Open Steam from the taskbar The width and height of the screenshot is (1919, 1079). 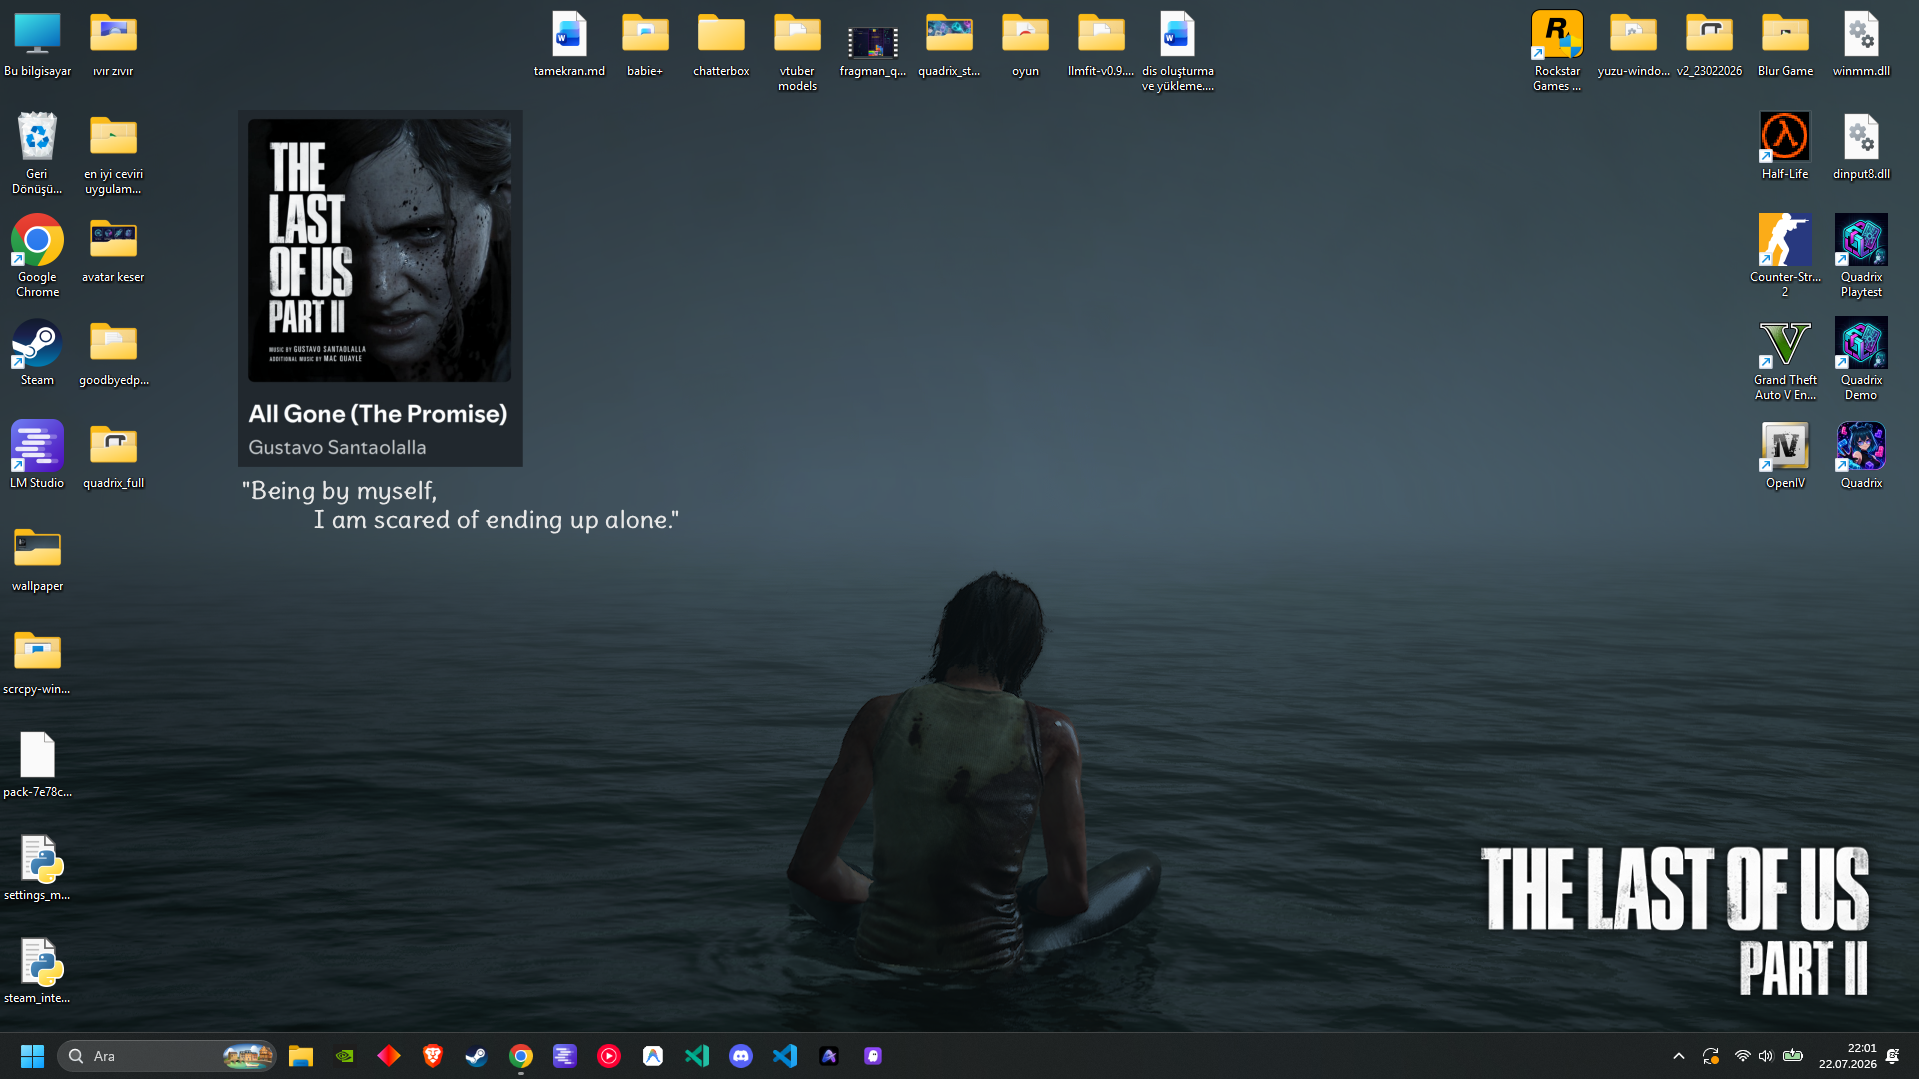(x=477, y=1056)
